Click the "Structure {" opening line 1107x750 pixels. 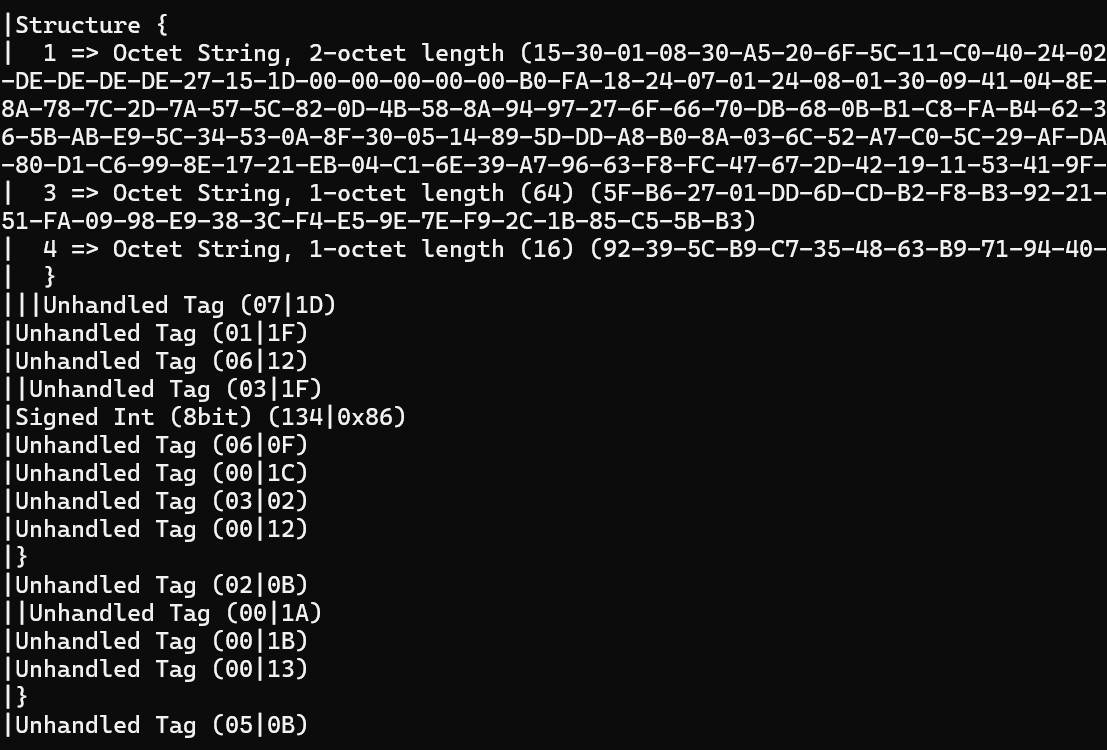[78, 25]
